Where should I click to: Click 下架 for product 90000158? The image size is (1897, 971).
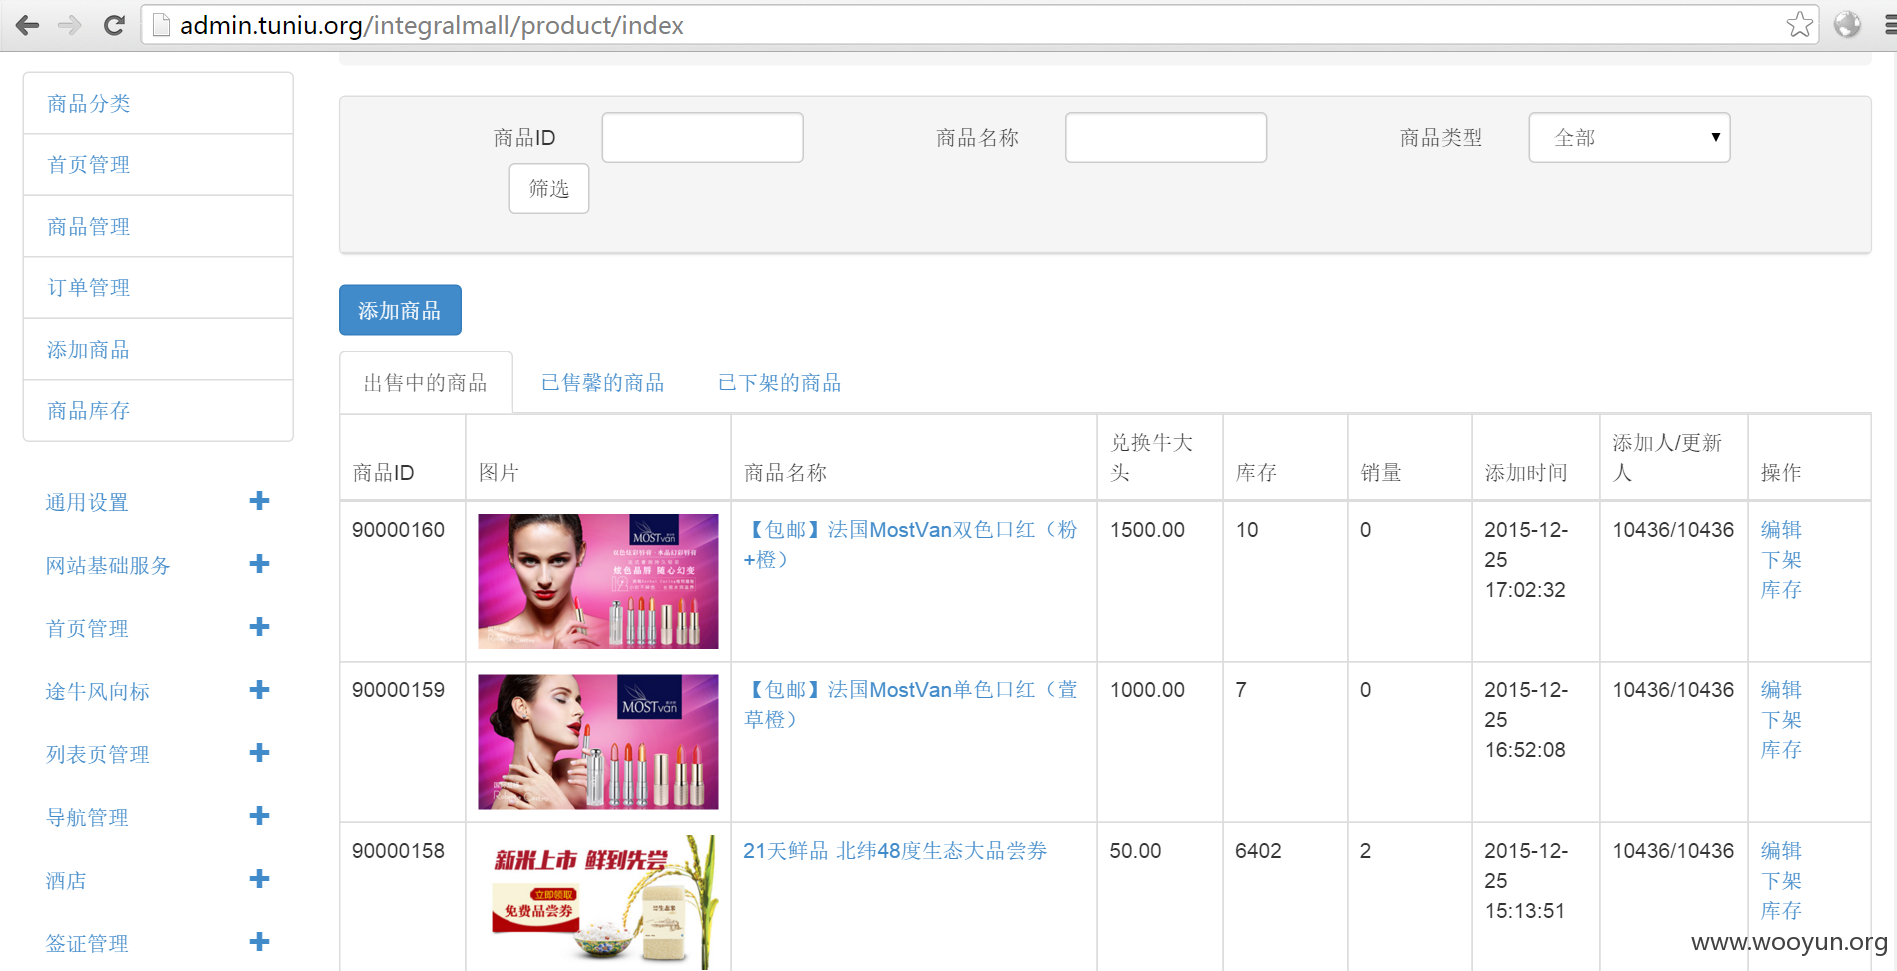pos(1781,881)
